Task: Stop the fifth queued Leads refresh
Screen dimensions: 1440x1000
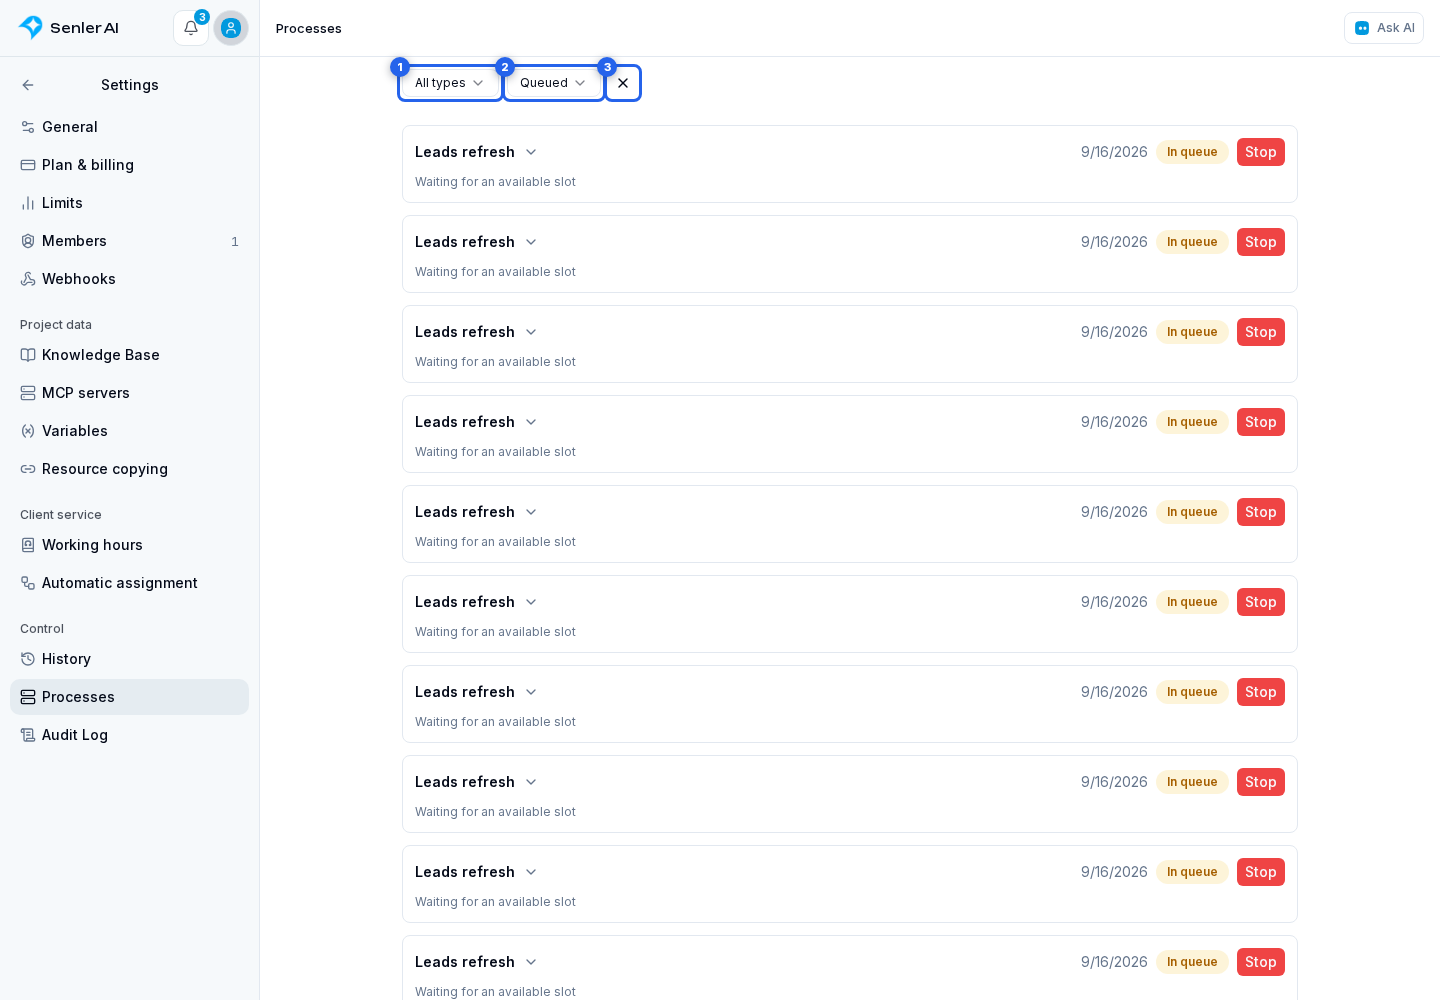Action: point(1261,512)
